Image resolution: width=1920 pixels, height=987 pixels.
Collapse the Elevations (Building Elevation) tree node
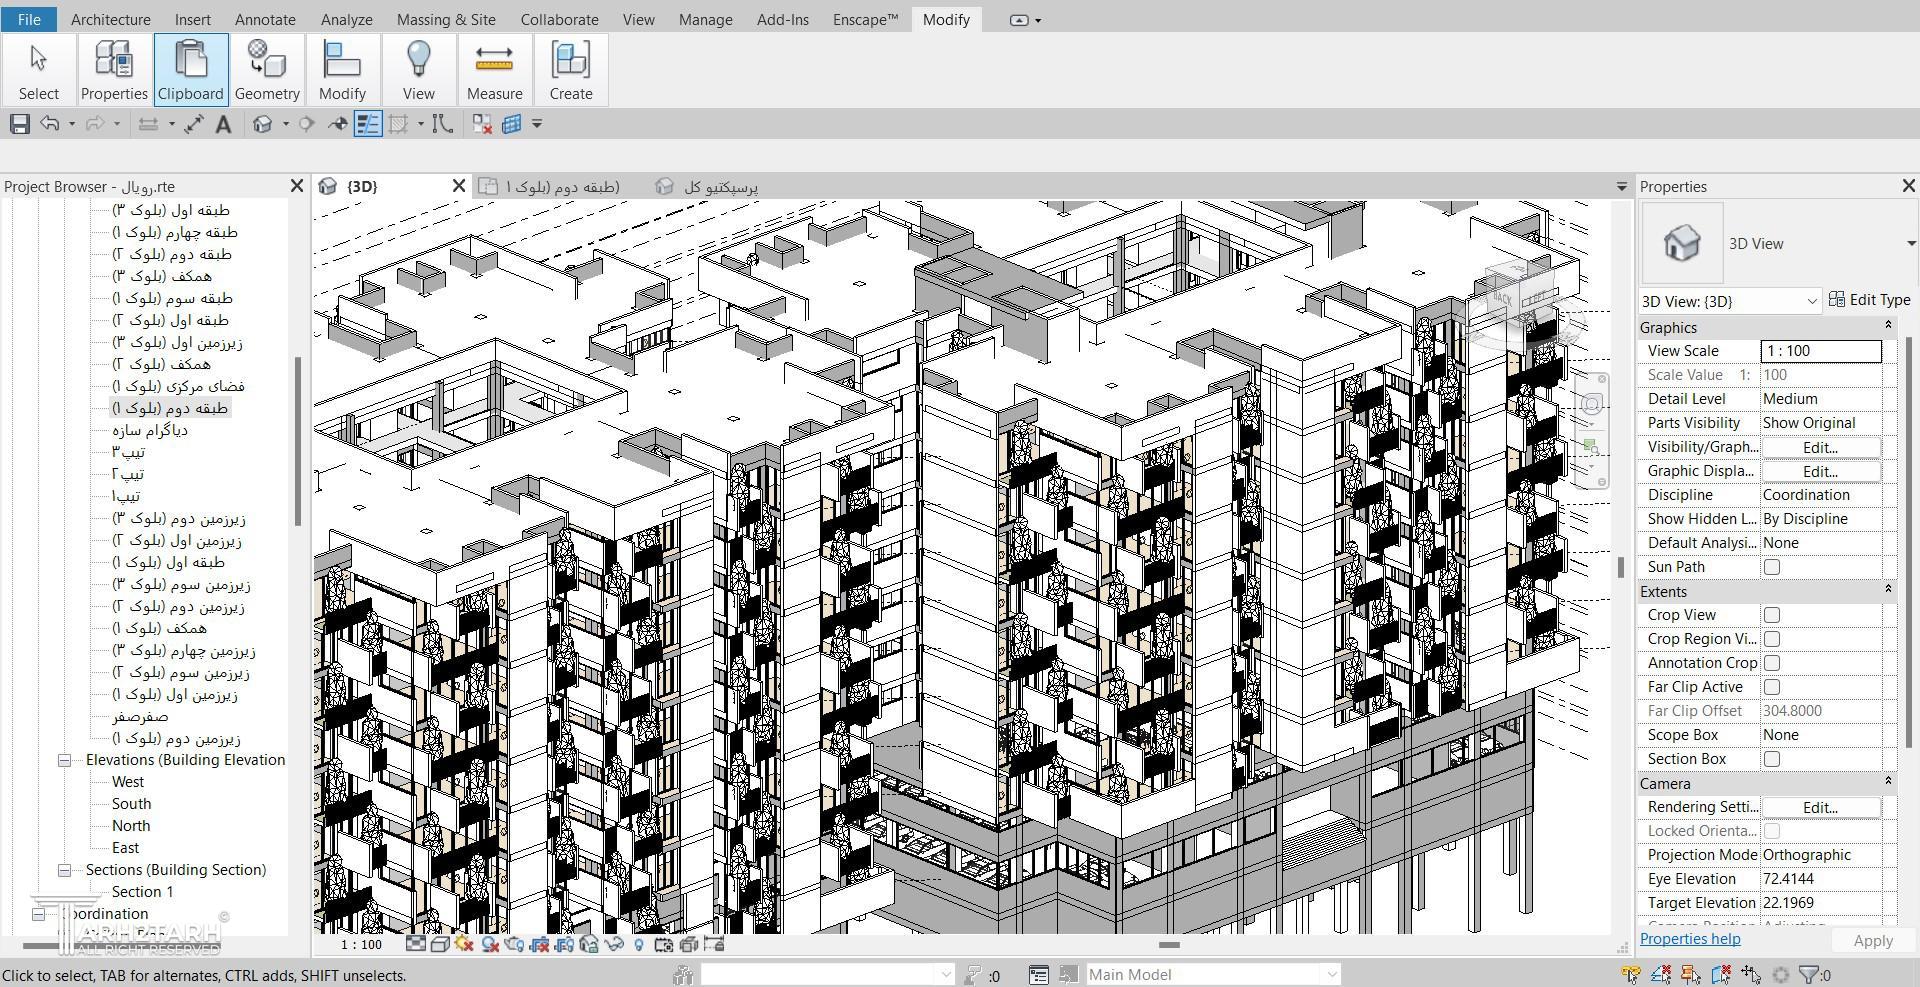pyautogui.click(x=65, y=760)
